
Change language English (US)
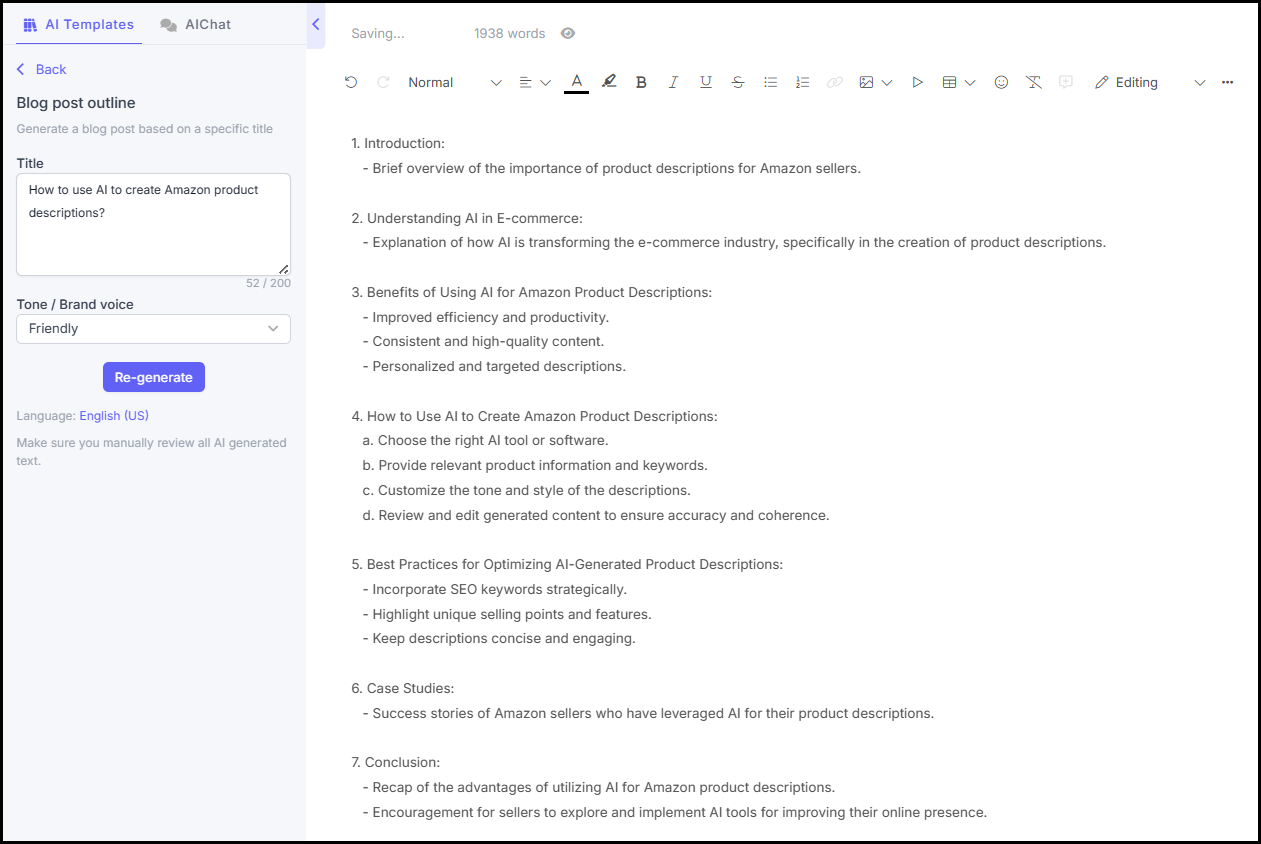pyautogui.click(x=114, y=415)
